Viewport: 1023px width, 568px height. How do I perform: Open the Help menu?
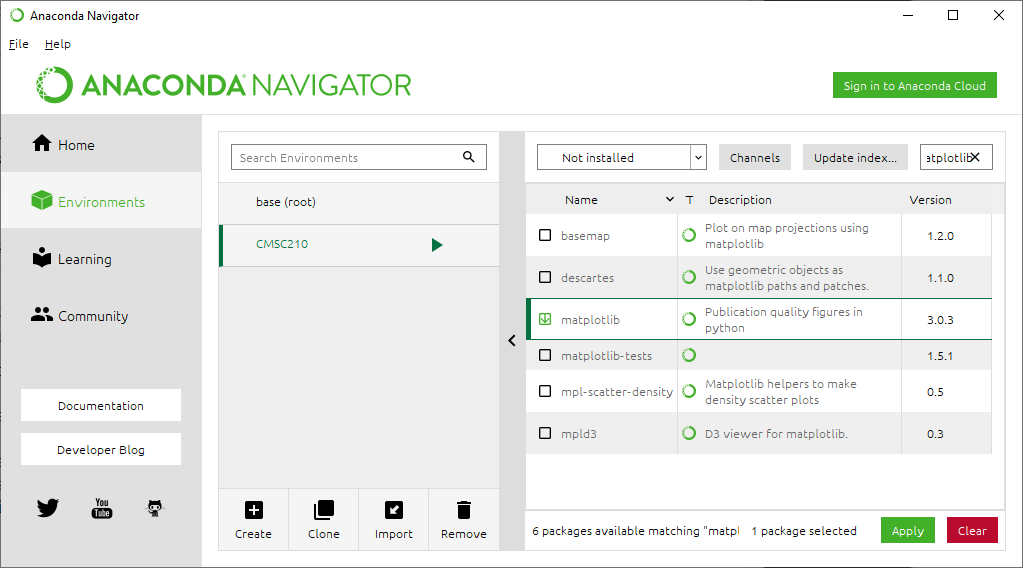(x=57, y=44)
